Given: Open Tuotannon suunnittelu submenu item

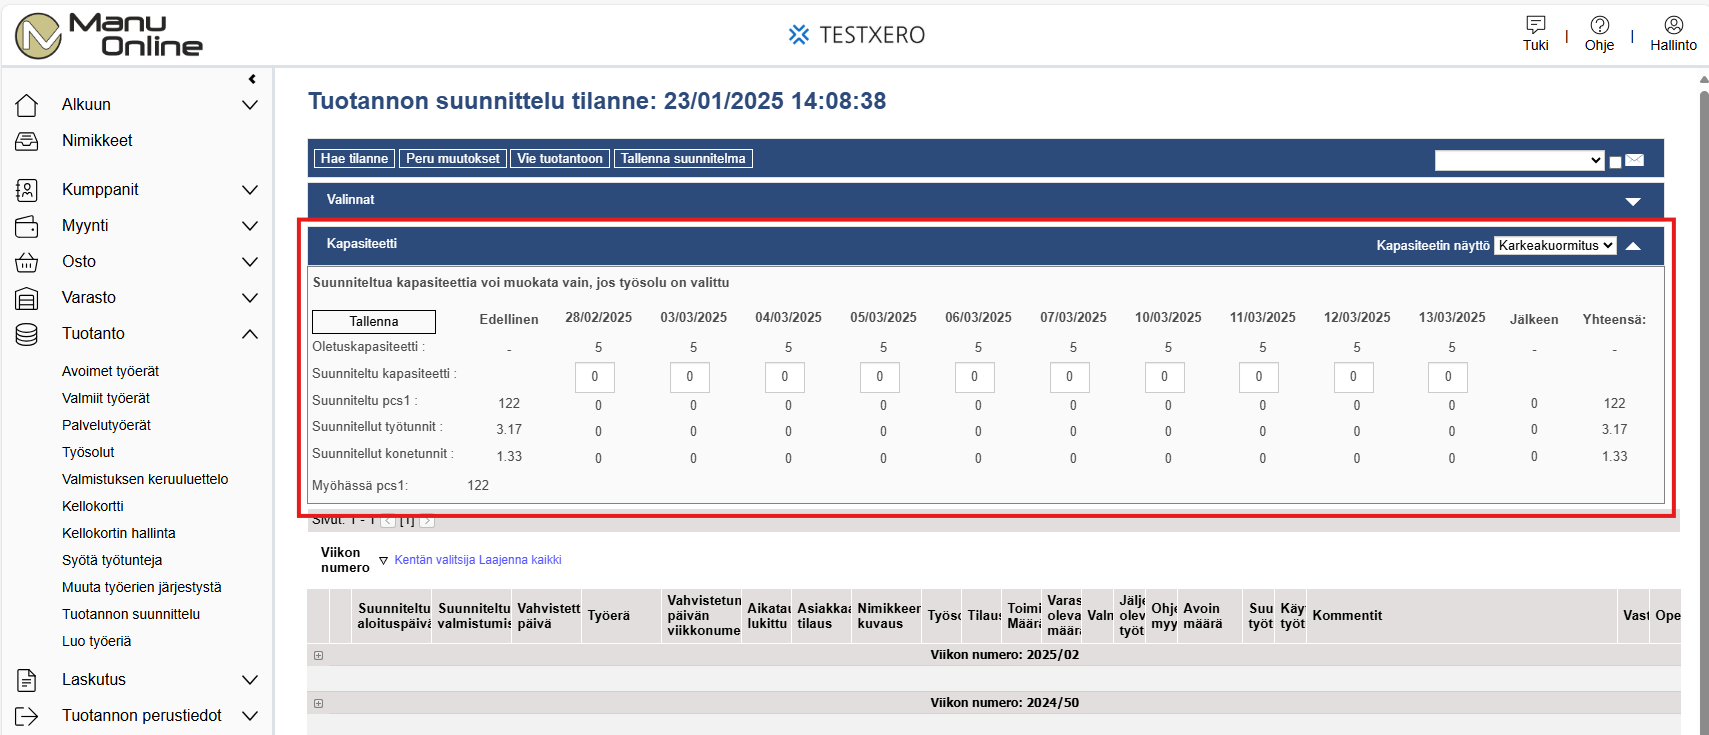Looking at the screenshot, I should 131,614.
